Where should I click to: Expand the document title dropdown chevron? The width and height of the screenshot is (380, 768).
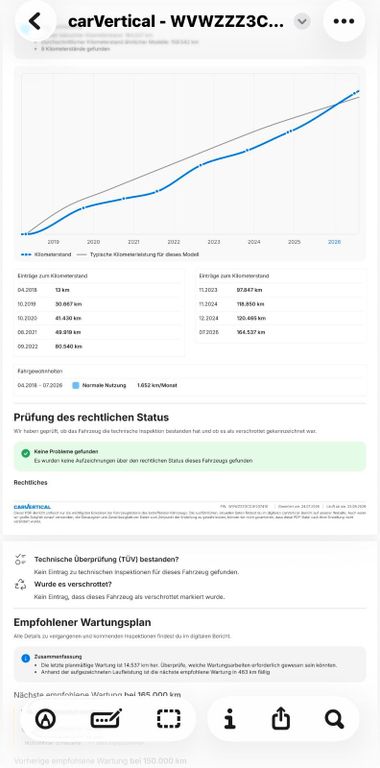click(x=302, y=22)
